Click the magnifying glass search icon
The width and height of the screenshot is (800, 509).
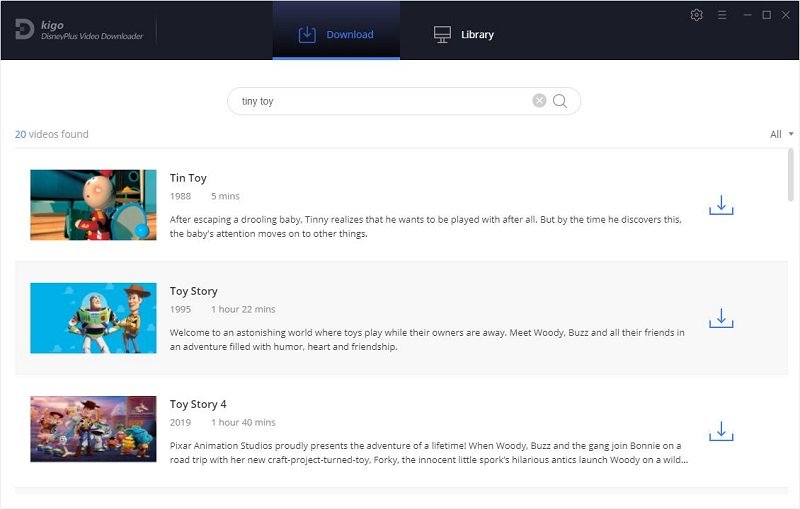coord(560,101)
